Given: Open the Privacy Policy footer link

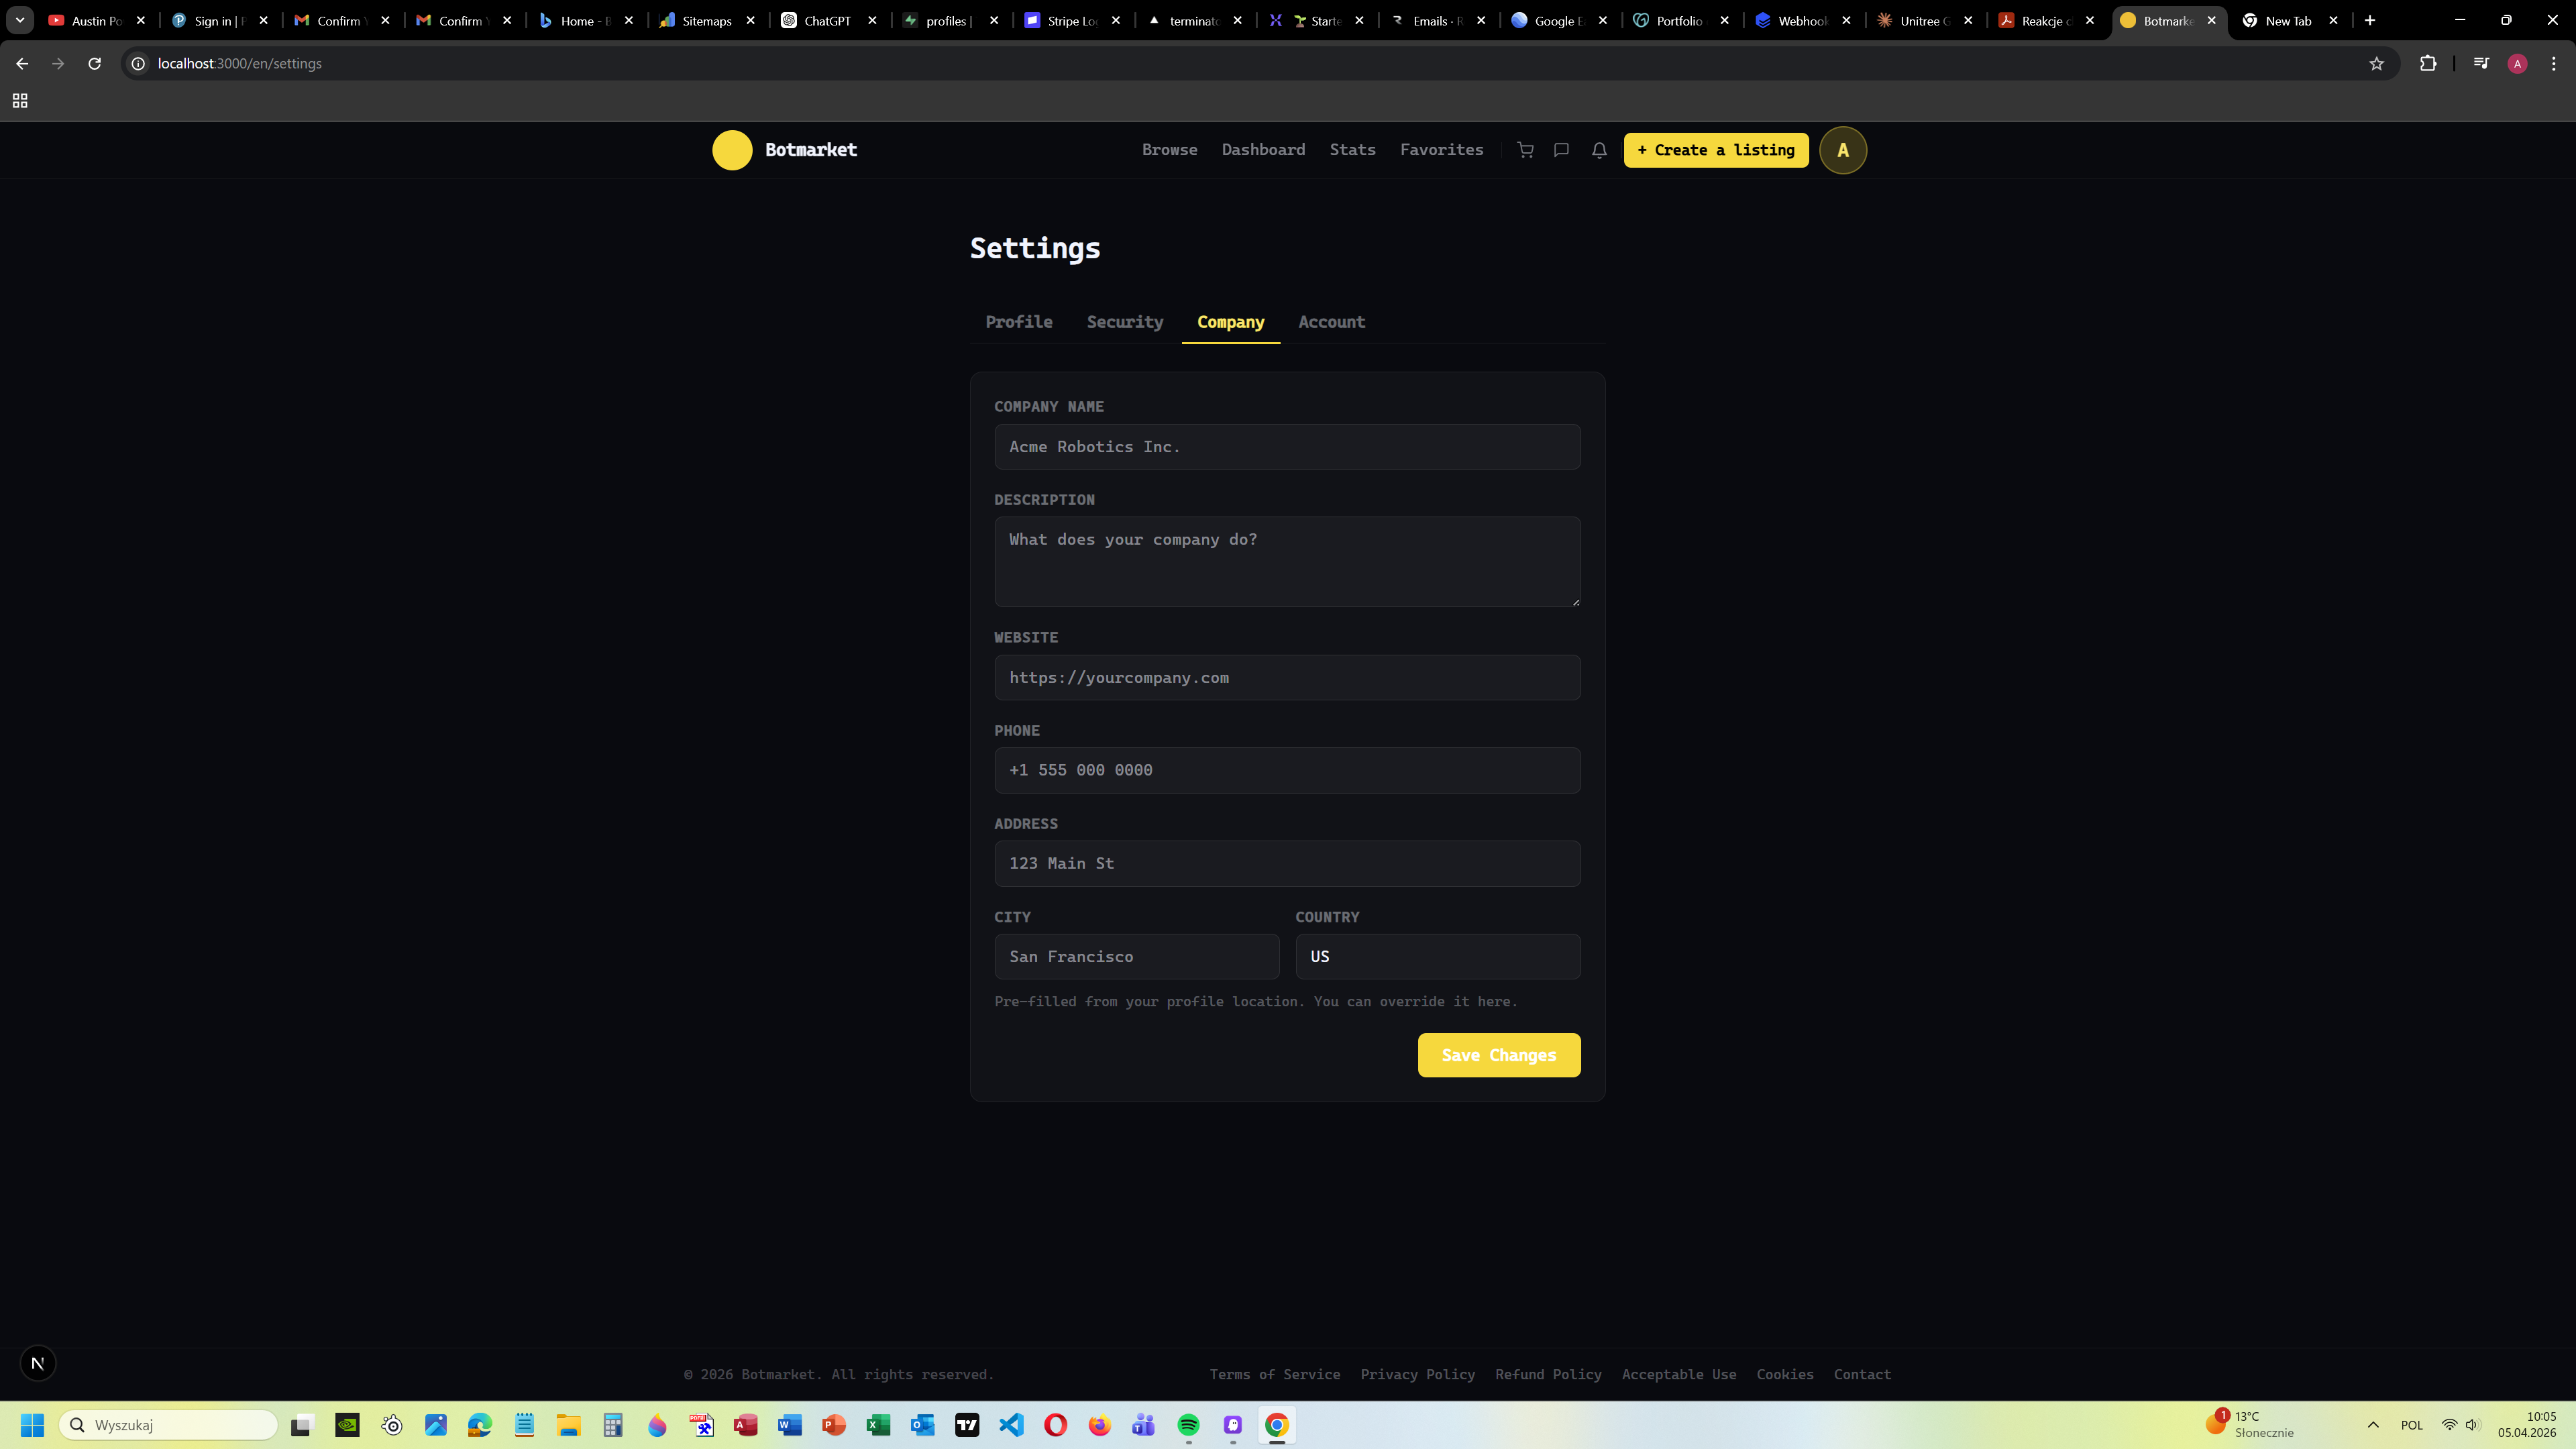Looking at the screenshot, I should coord(1417,1374).
